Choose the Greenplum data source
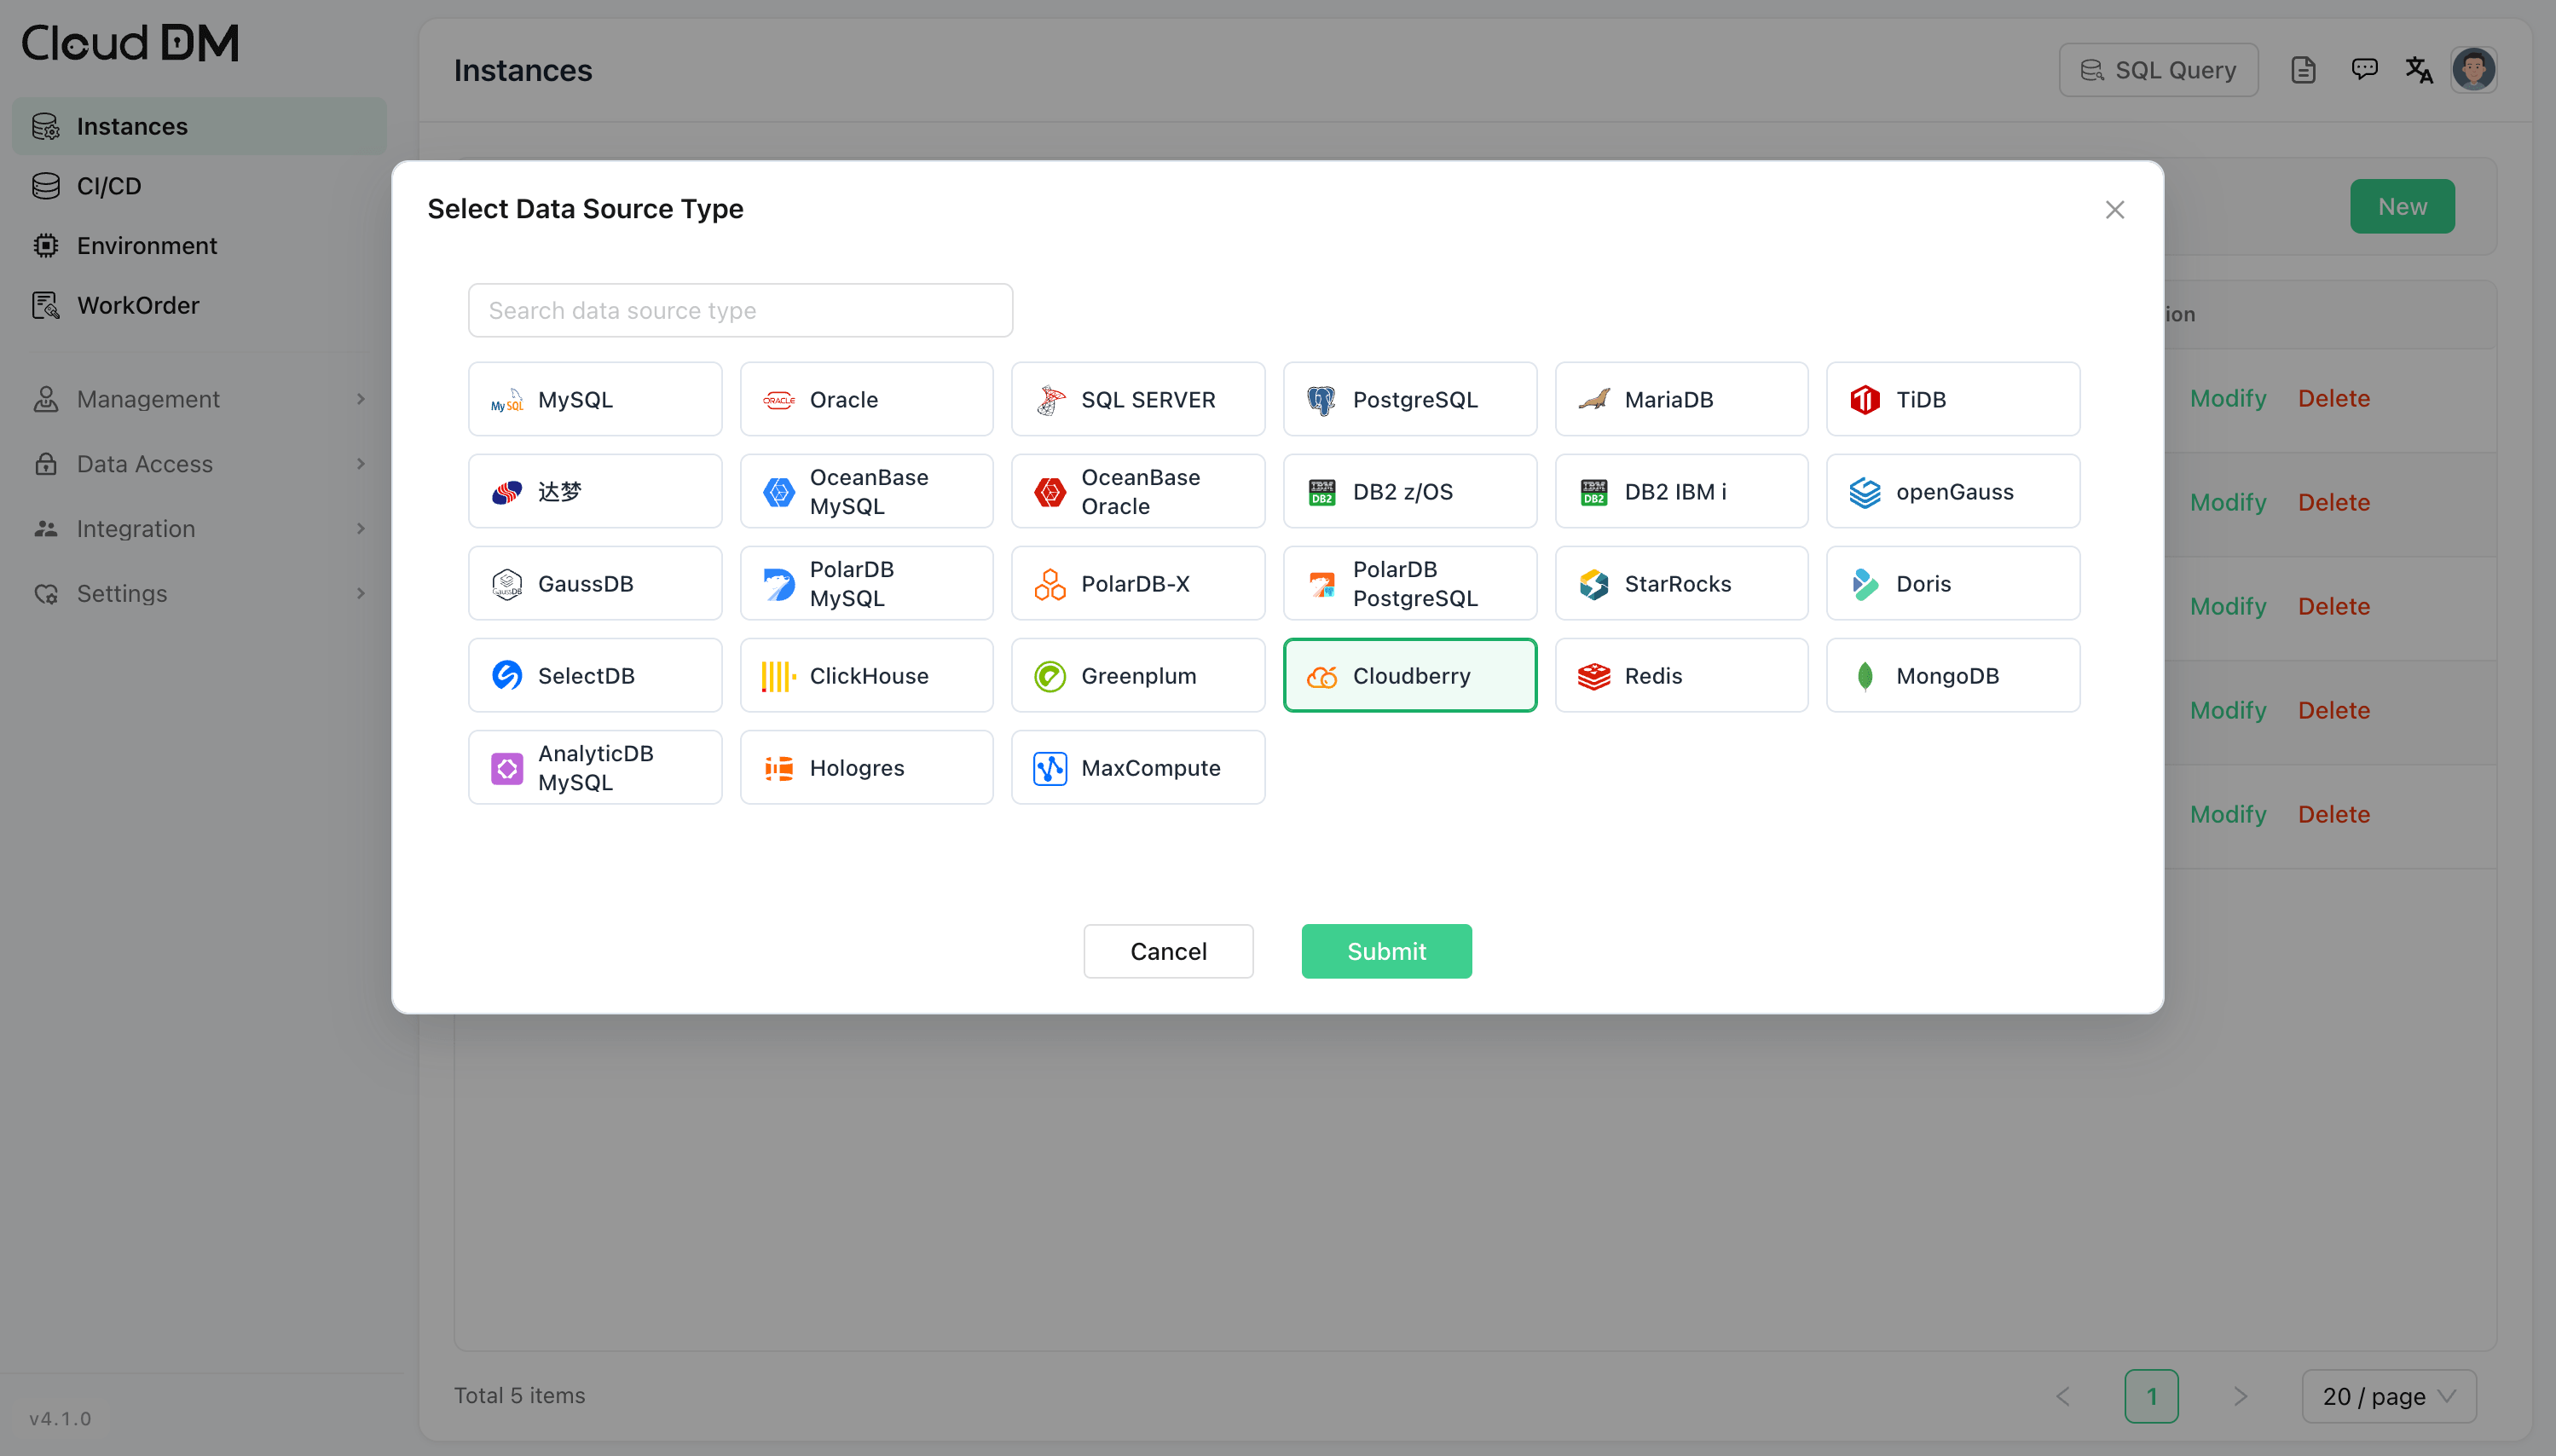 pos(1138,675)
